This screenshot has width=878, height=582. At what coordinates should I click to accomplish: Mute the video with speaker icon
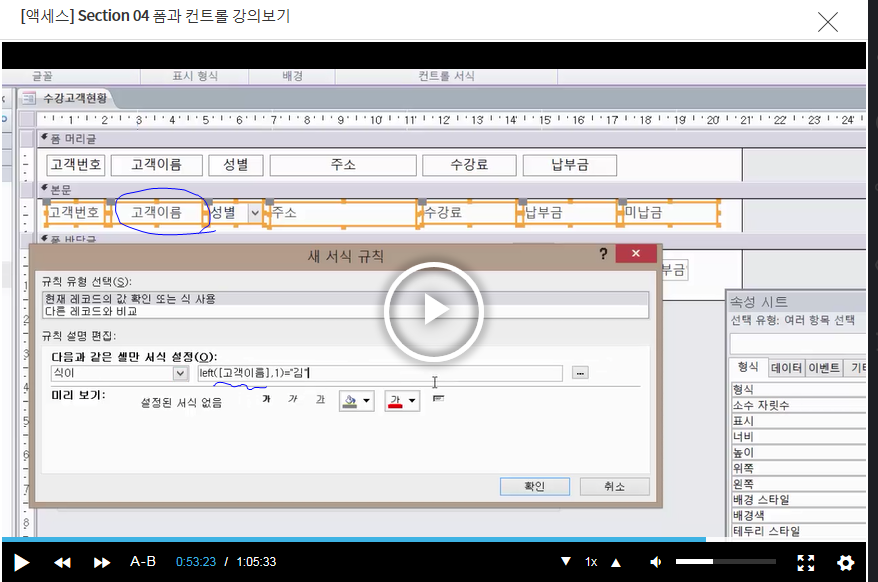(x=656, y=562)
